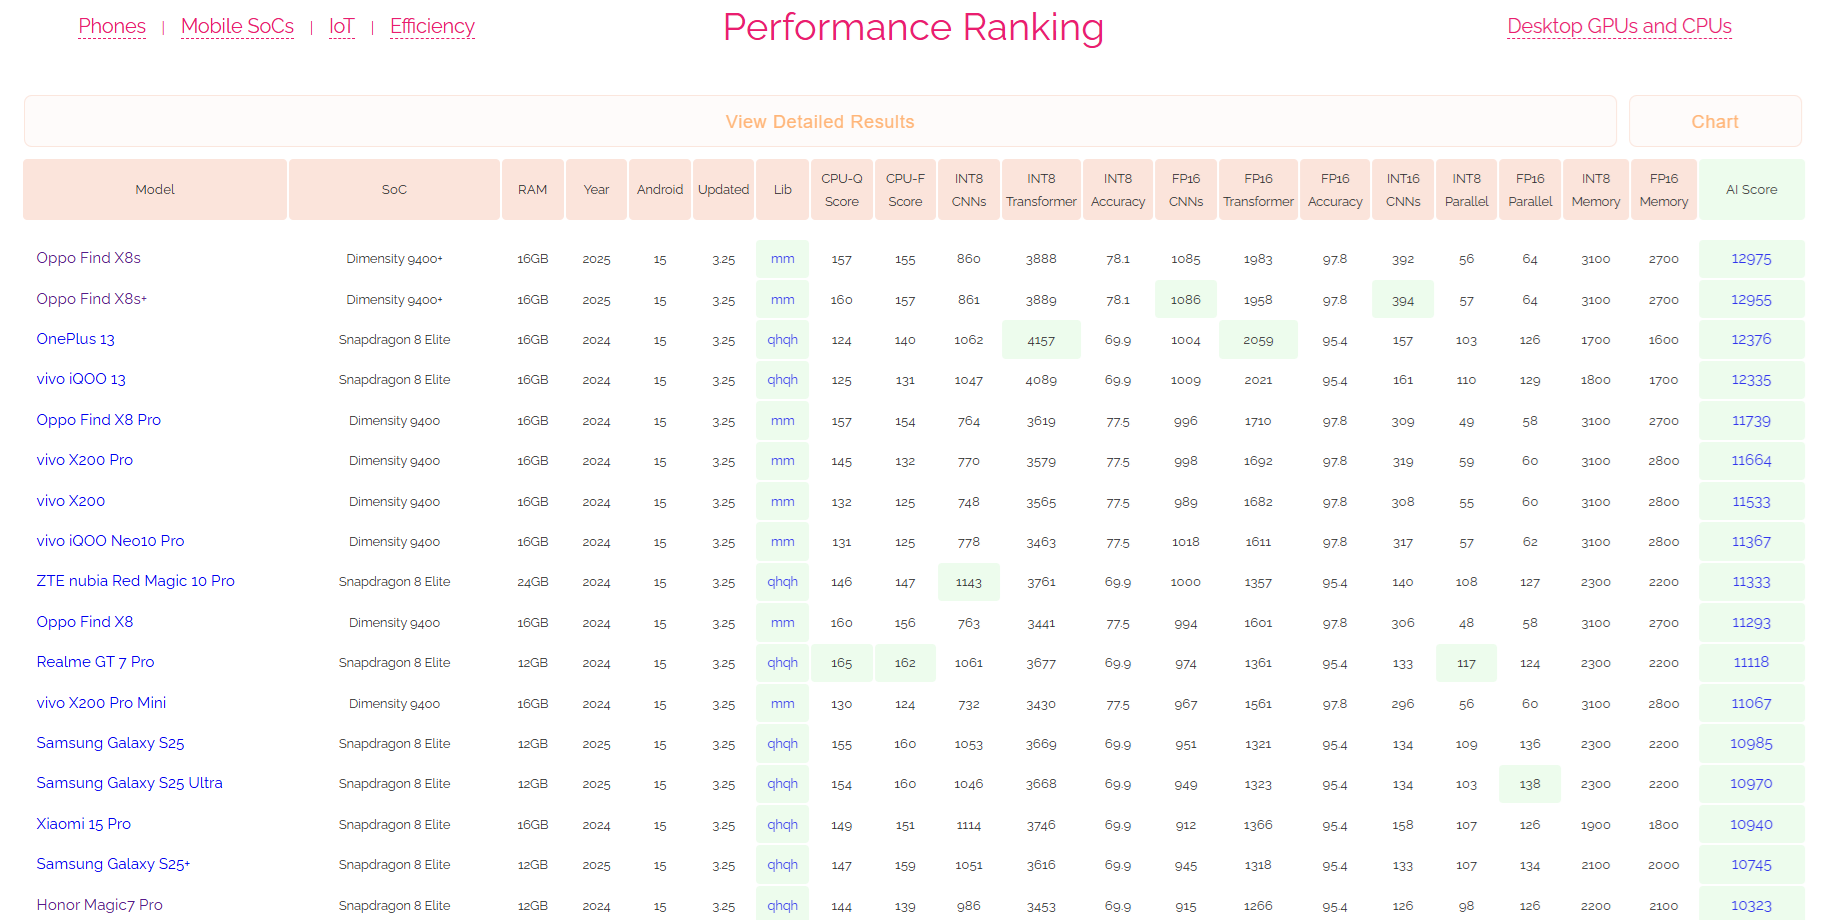The image size is (1825, 920).
Task: Open the Chart button
Action: [x=1714, y=122]
